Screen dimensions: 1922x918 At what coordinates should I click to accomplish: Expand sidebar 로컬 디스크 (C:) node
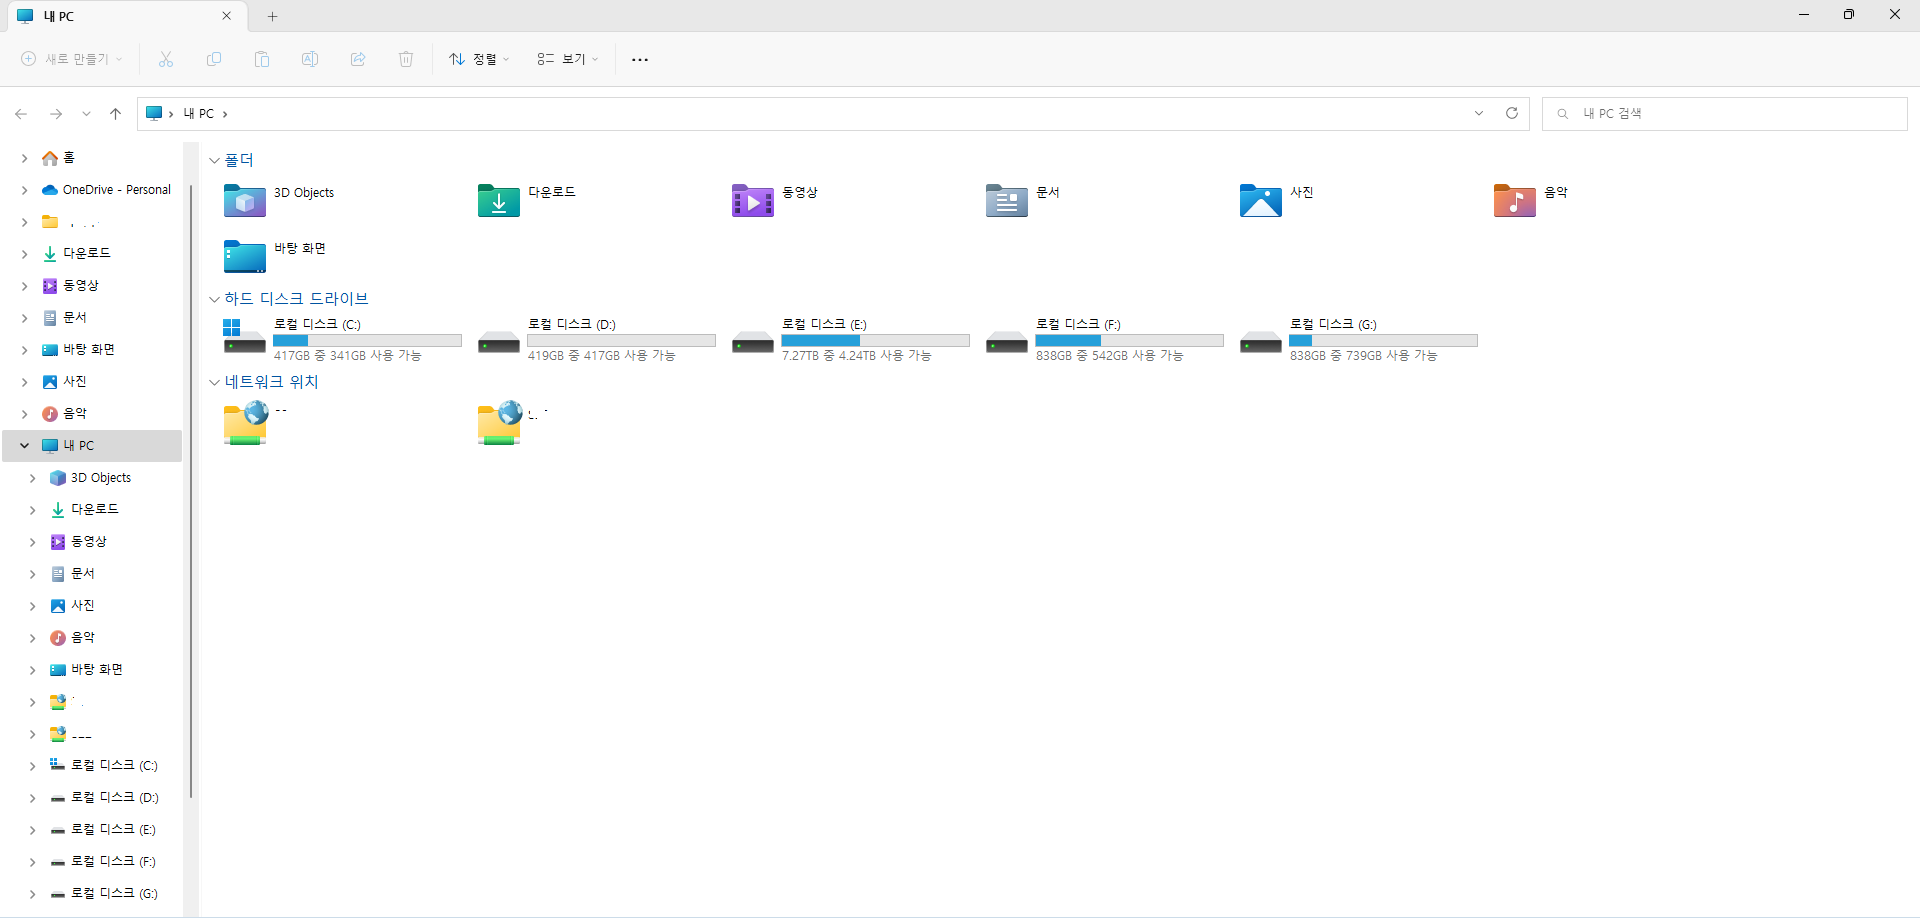[32, 766]
